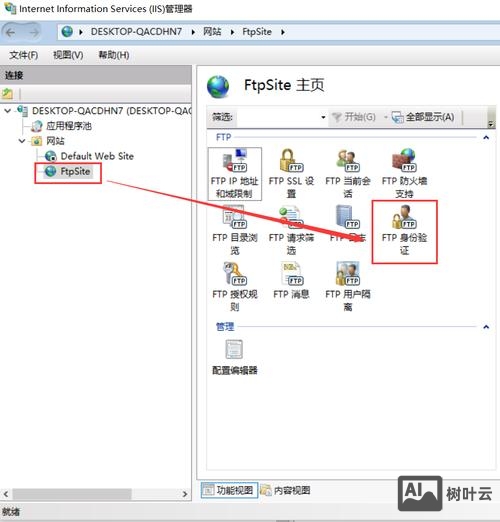Collapse the FTP group section
Viewport: 500px width, 522px height.
click(486, 137)
